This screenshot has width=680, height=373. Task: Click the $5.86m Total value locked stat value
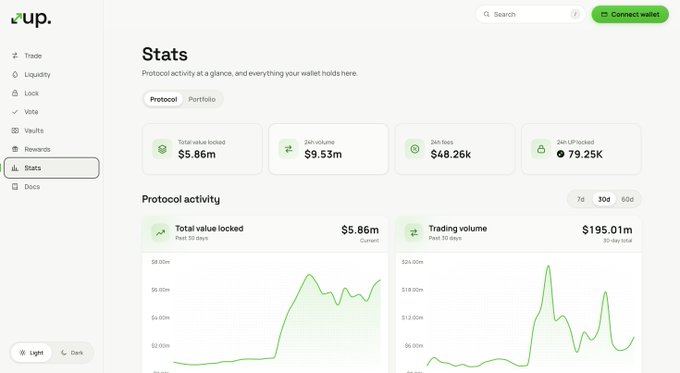click(196, 154)
